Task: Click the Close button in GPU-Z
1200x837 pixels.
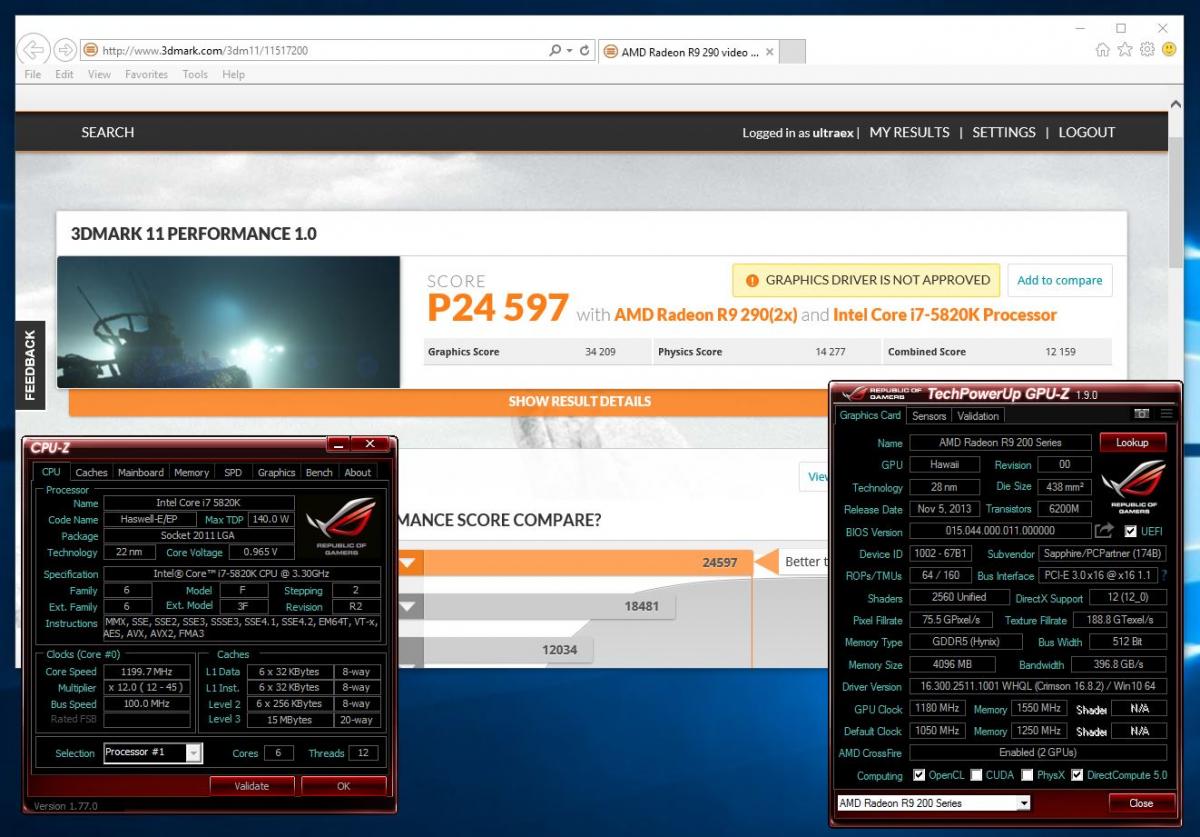Action: [1140, 803]
